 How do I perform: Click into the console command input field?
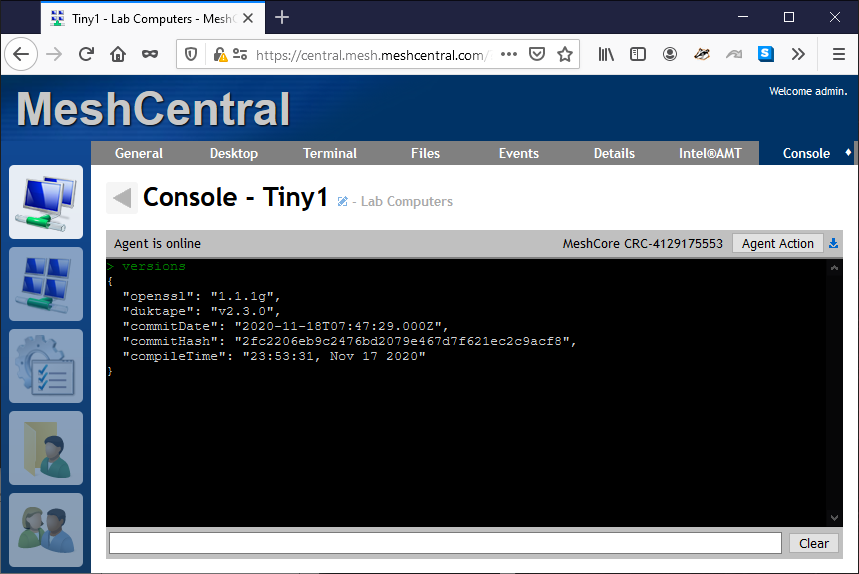[x=445, y=543]
